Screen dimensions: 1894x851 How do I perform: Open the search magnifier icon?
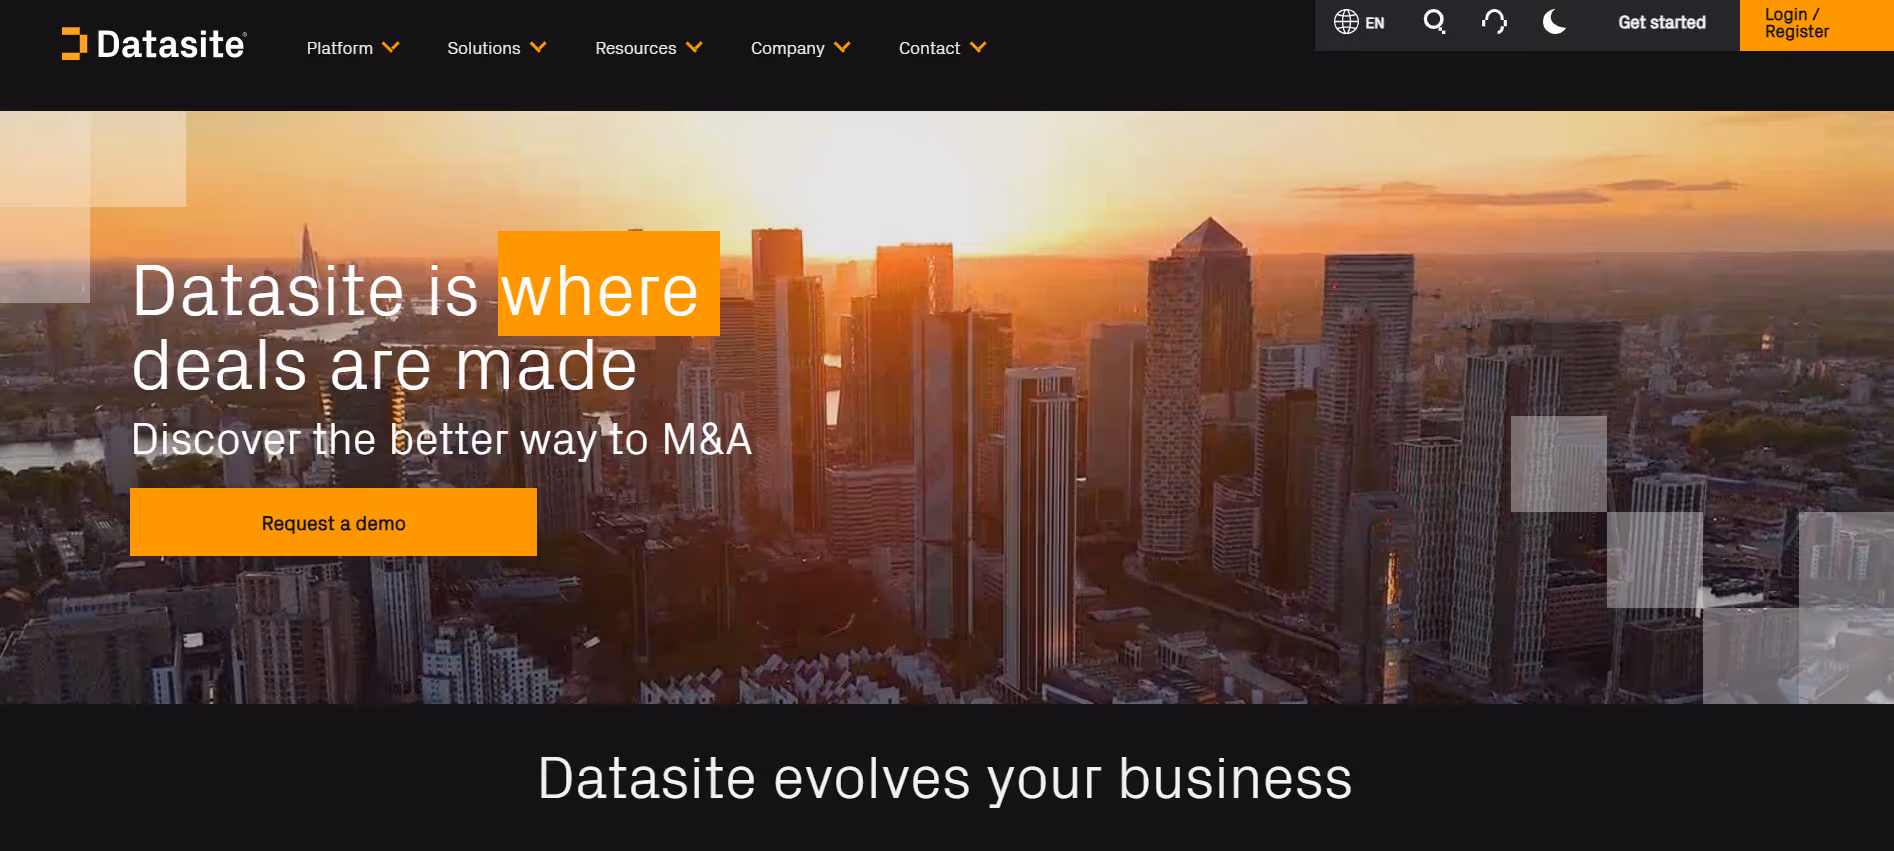pyautogui.click(x=1434, y=22)
